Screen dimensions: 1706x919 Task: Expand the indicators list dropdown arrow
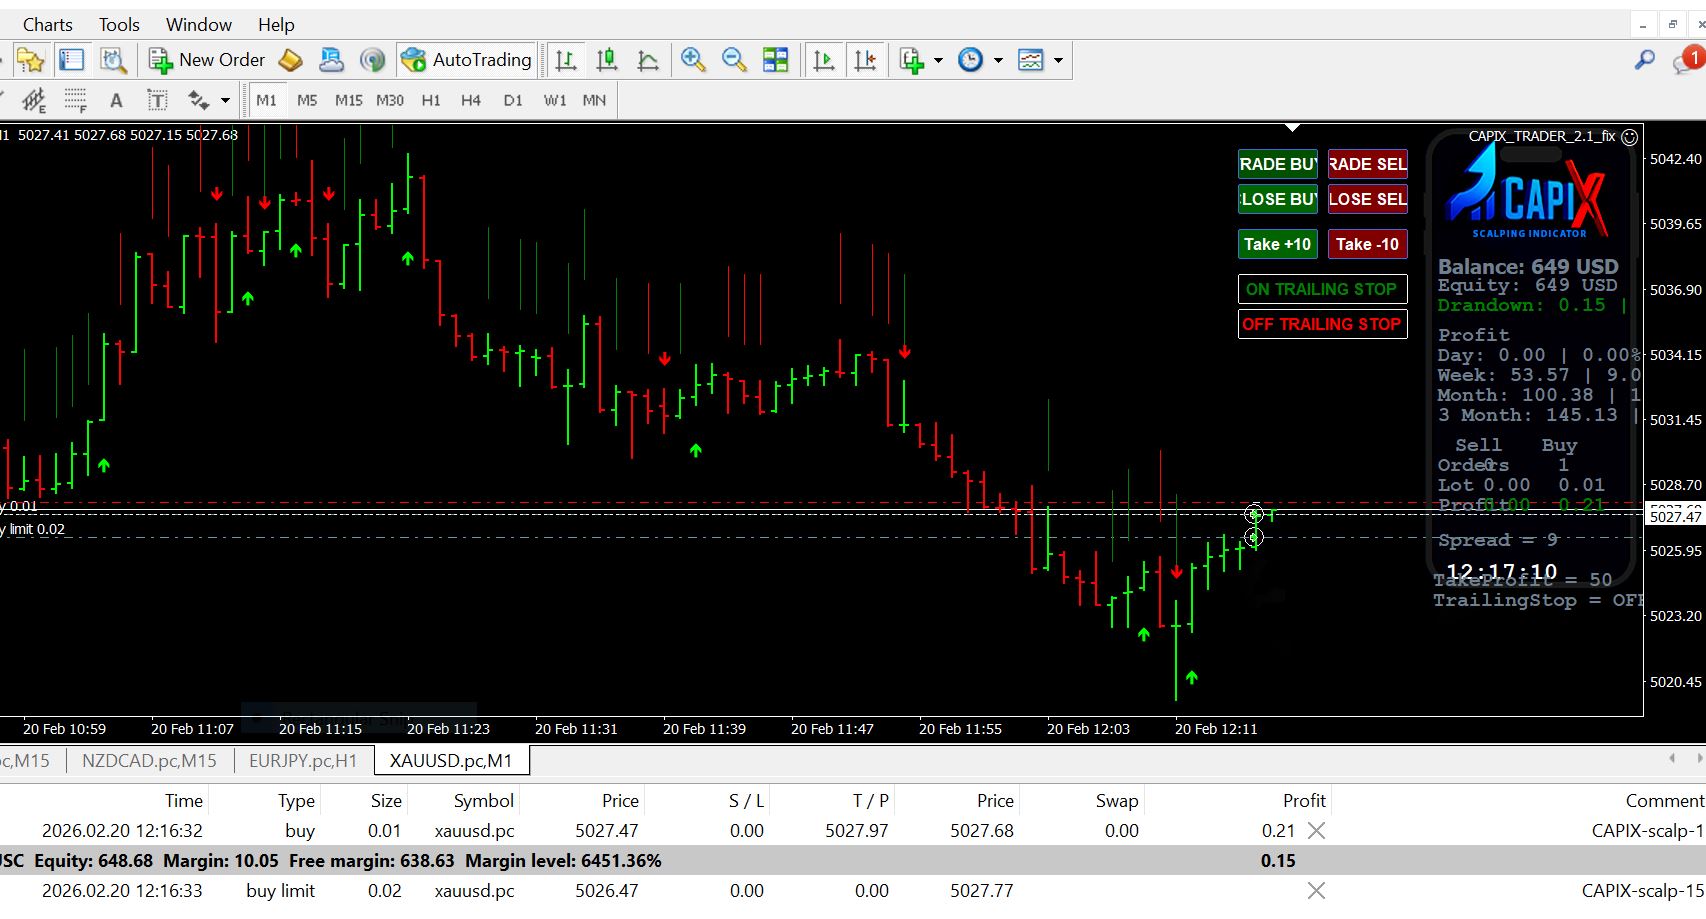(x=938, y=60)
